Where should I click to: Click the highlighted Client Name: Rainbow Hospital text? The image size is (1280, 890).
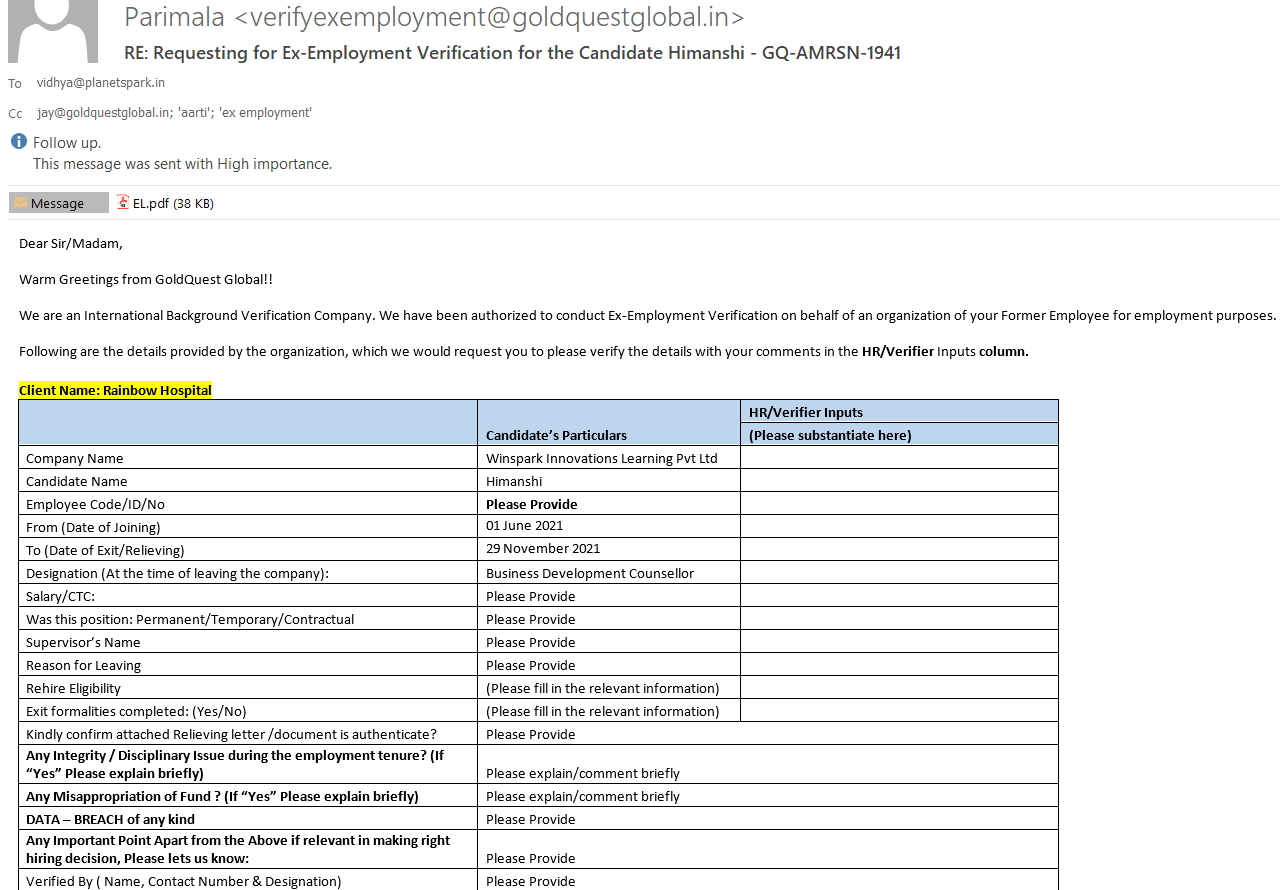[x=115, y=390]
